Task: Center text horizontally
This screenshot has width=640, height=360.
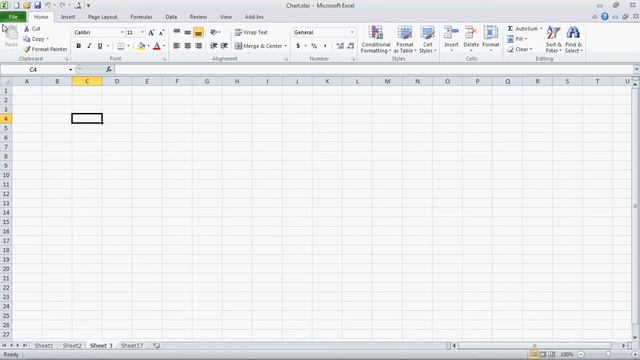Action: pos(187,46)
